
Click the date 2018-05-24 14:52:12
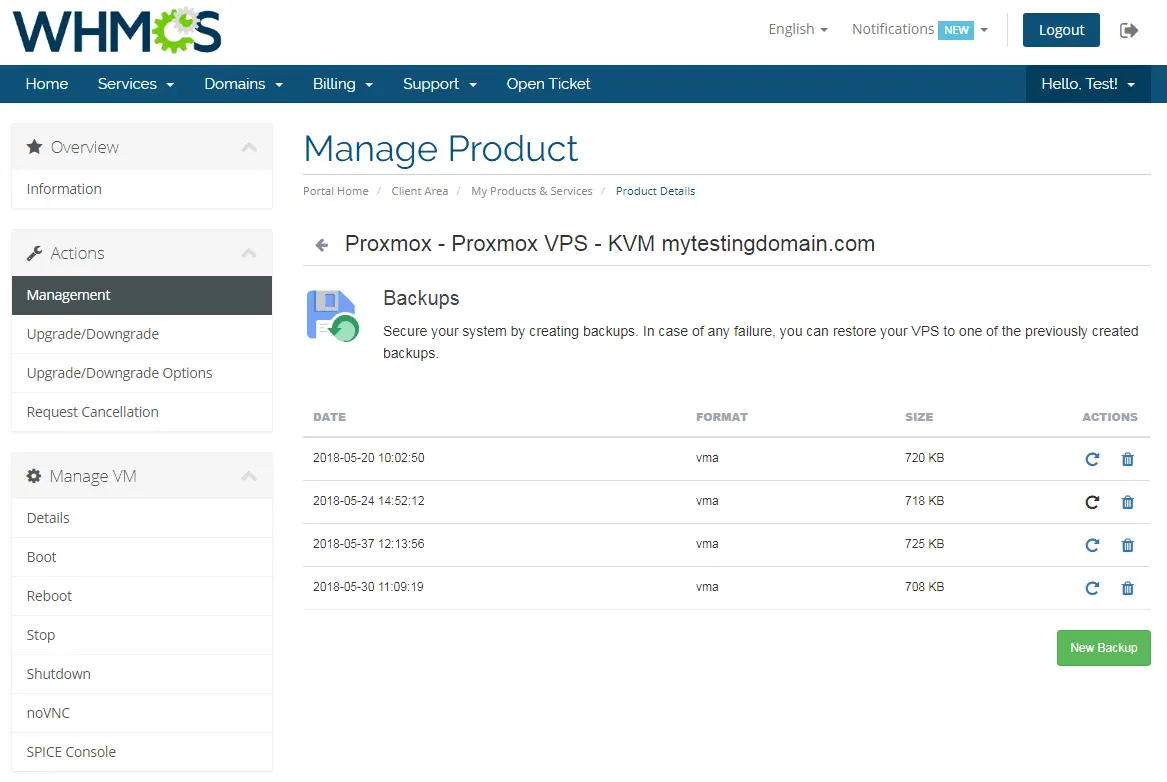point(368,501)
